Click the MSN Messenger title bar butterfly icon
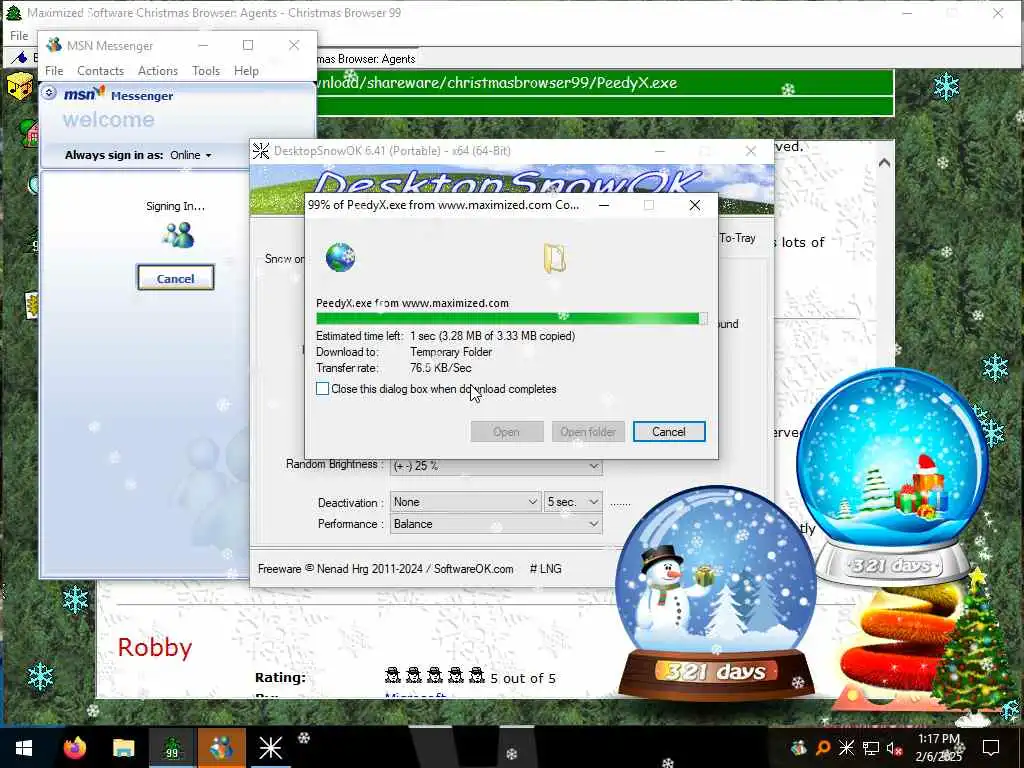Viewport: 1024px width, 768px height. coord(54,45)
